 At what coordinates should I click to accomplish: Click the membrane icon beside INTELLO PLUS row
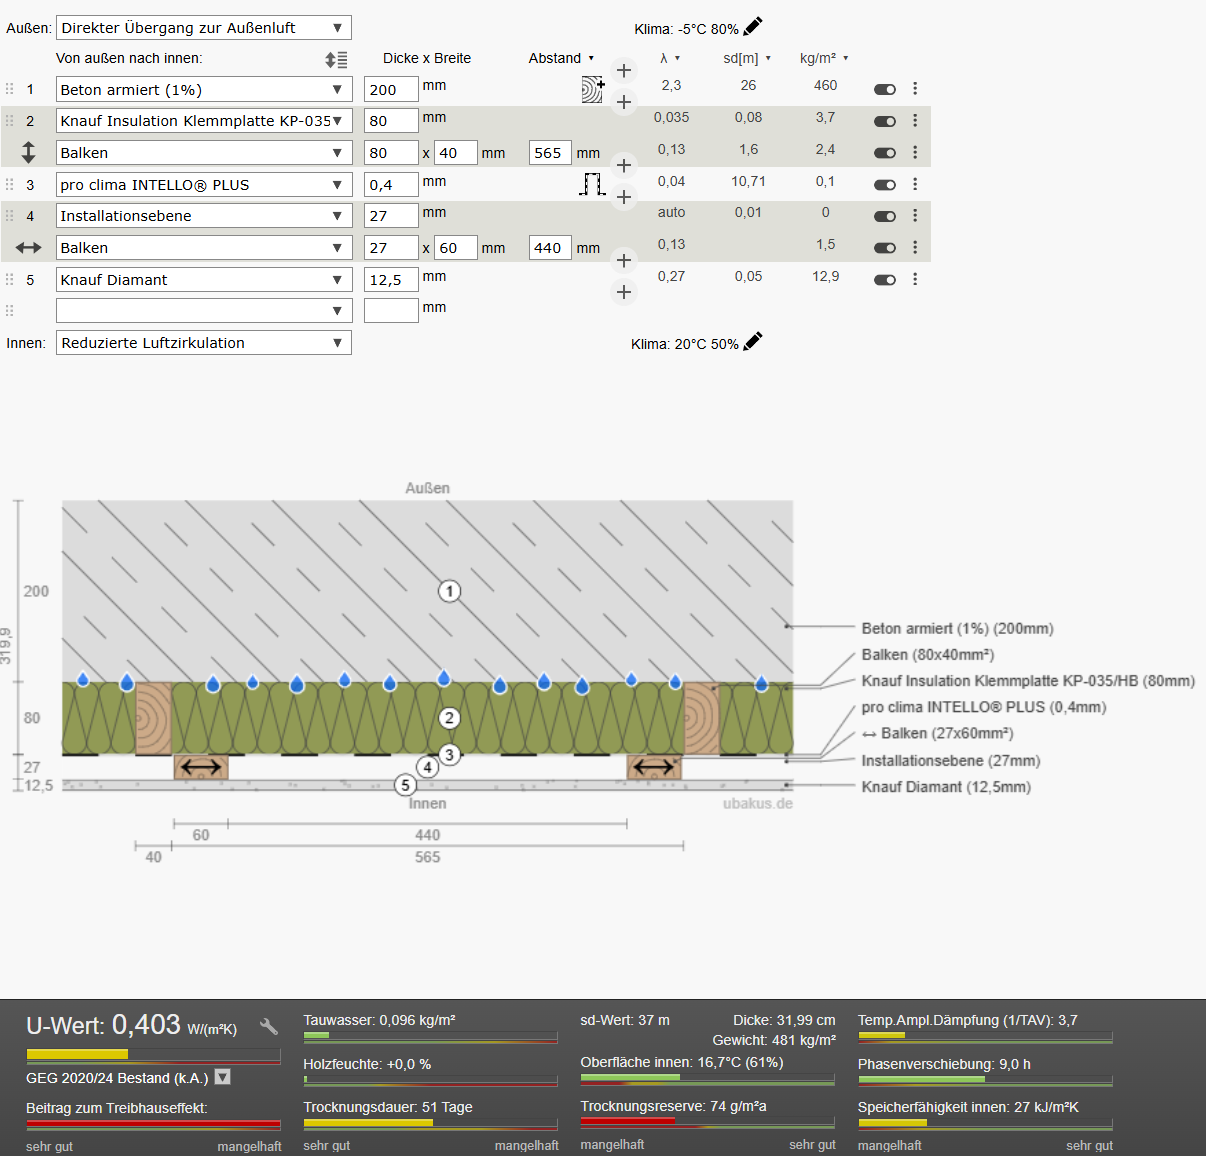[593, 184]
